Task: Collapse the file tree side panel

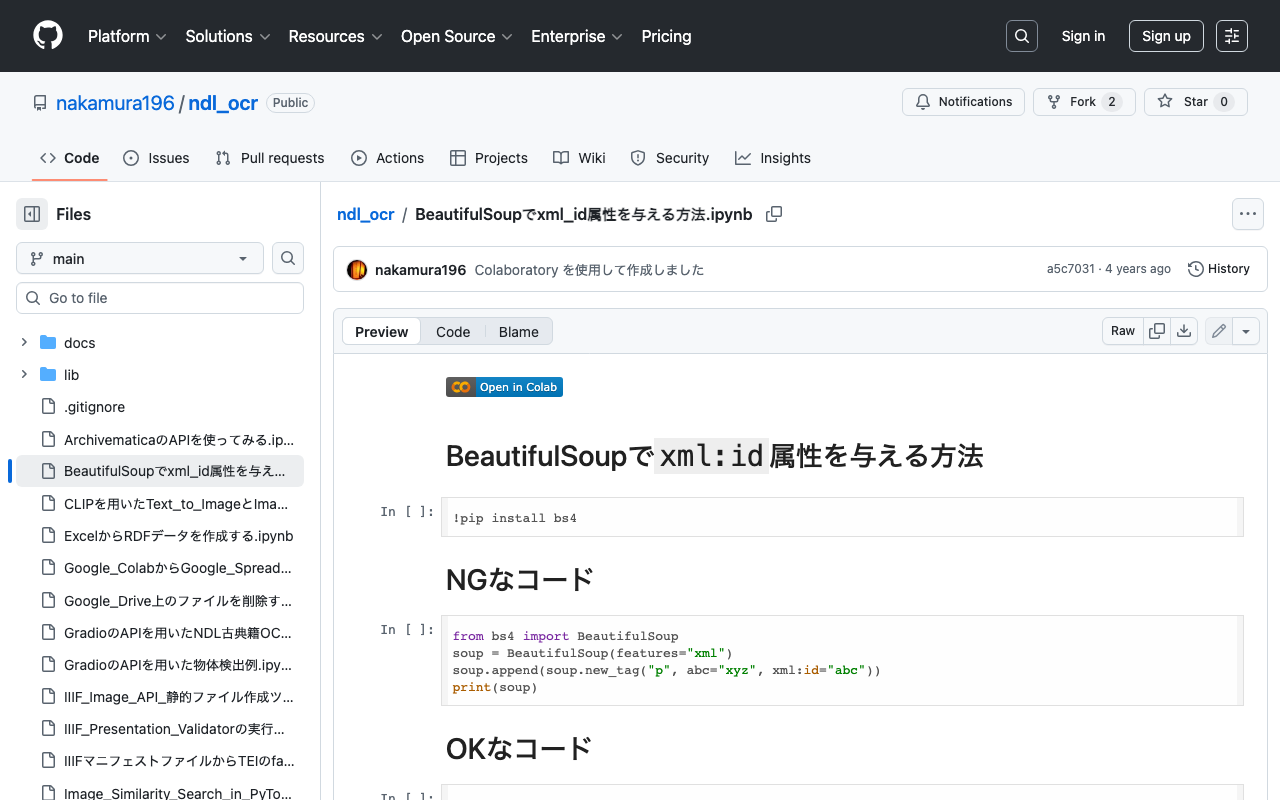Action: [x=32, y=214]
